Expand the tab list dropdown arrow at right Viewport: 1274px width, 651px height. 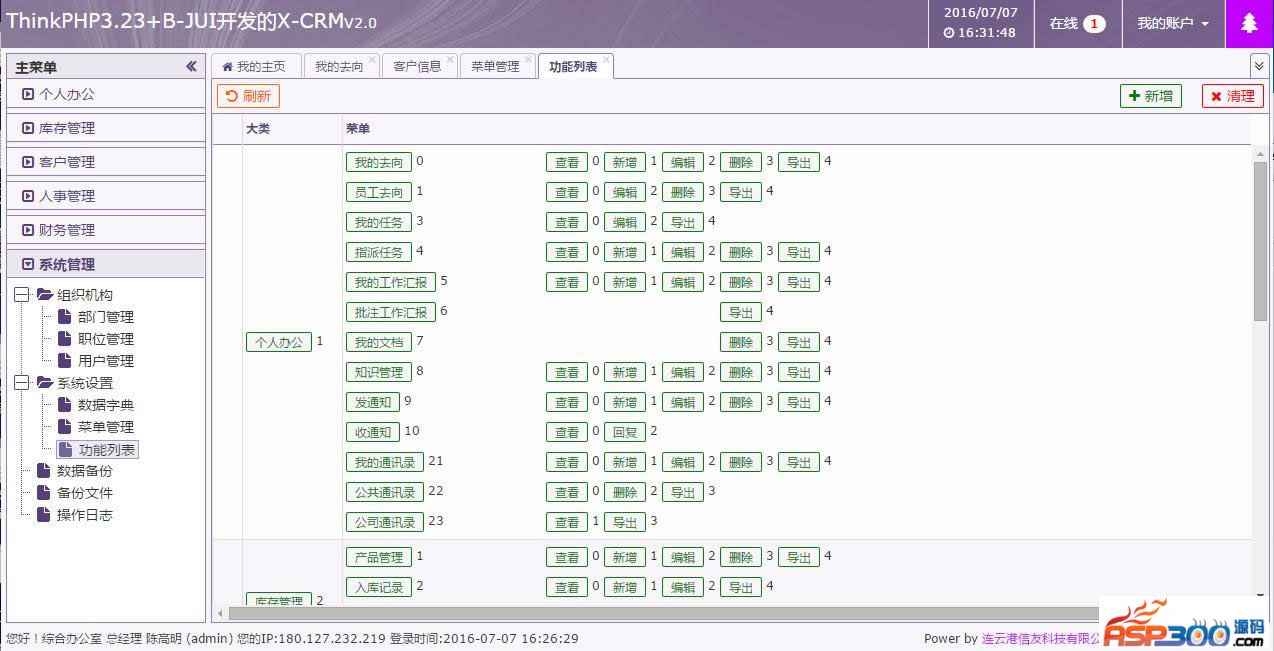[1259, 66]
